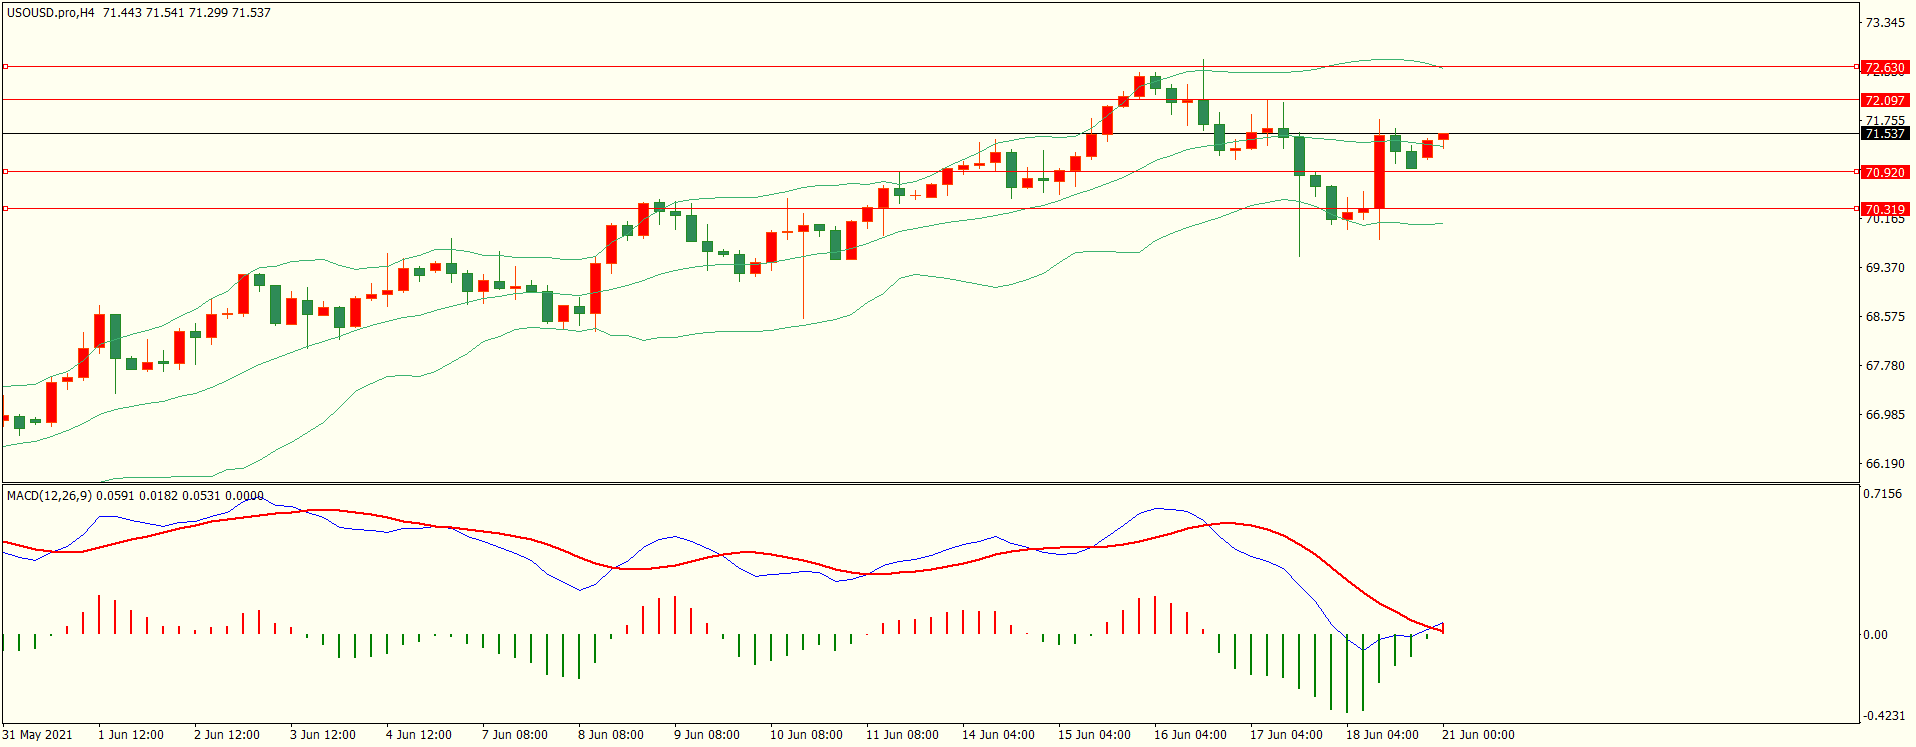Image resolution: width=1916 pixels, height=747 pixels.
Task: Click the USOUSD.pro,H4 chart title text
Action: (51, 13)
